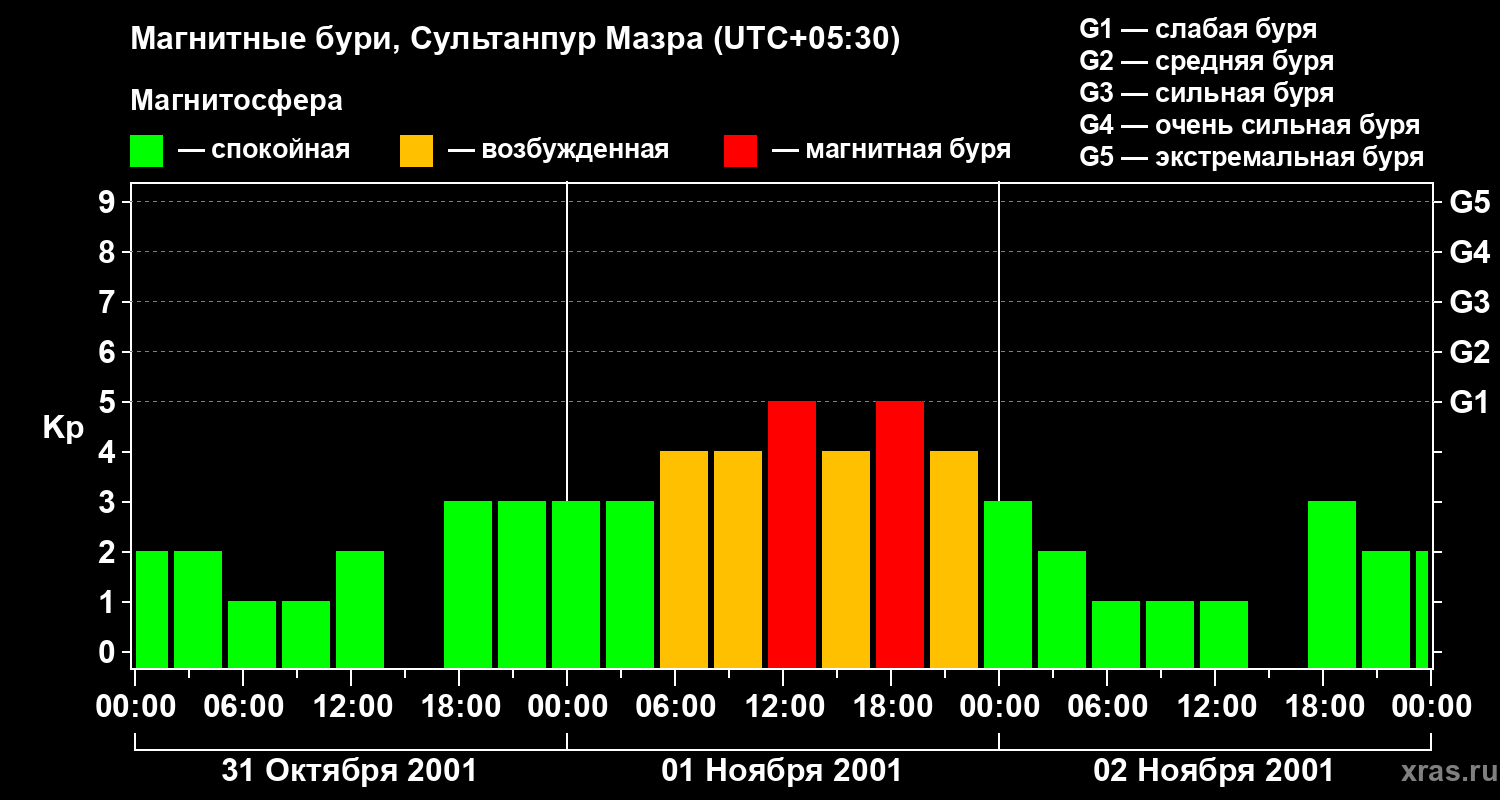Click the «06:00» time label above 31 Октября
Viewport: 1500px width, 800px height.
(243, 707)
